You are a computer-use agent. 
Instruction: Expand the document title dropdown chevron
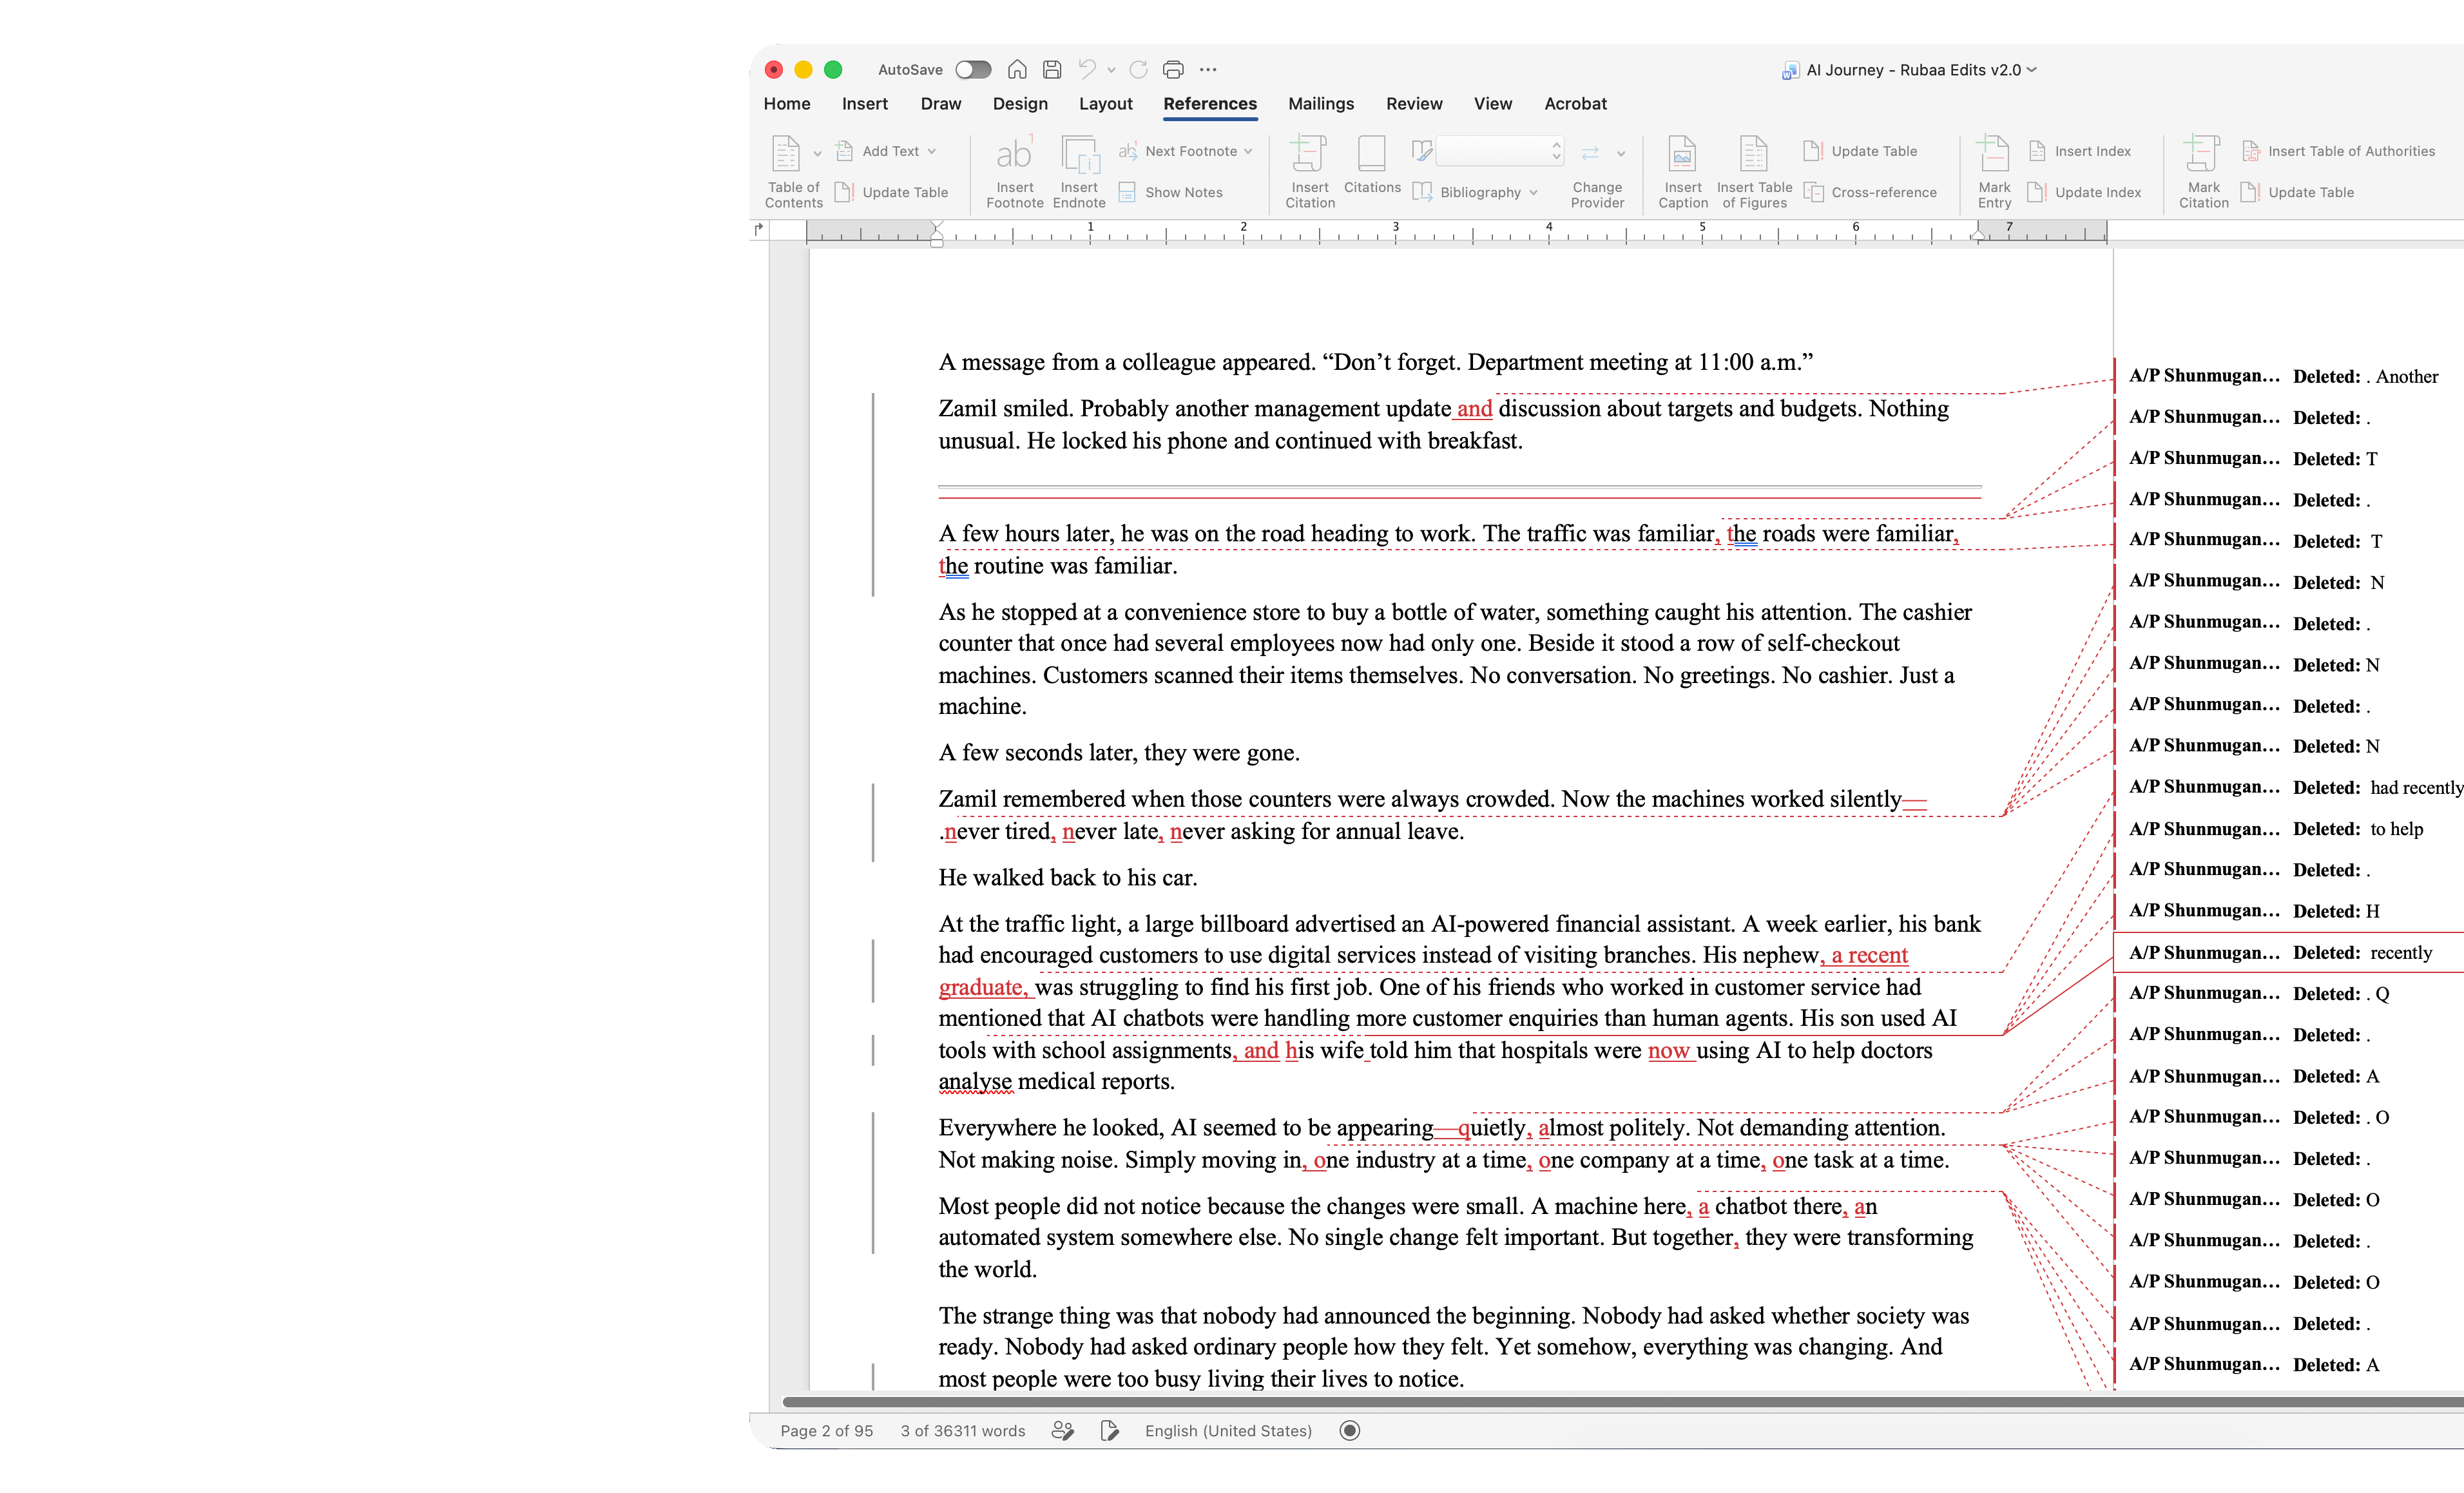coord(2032,69)
